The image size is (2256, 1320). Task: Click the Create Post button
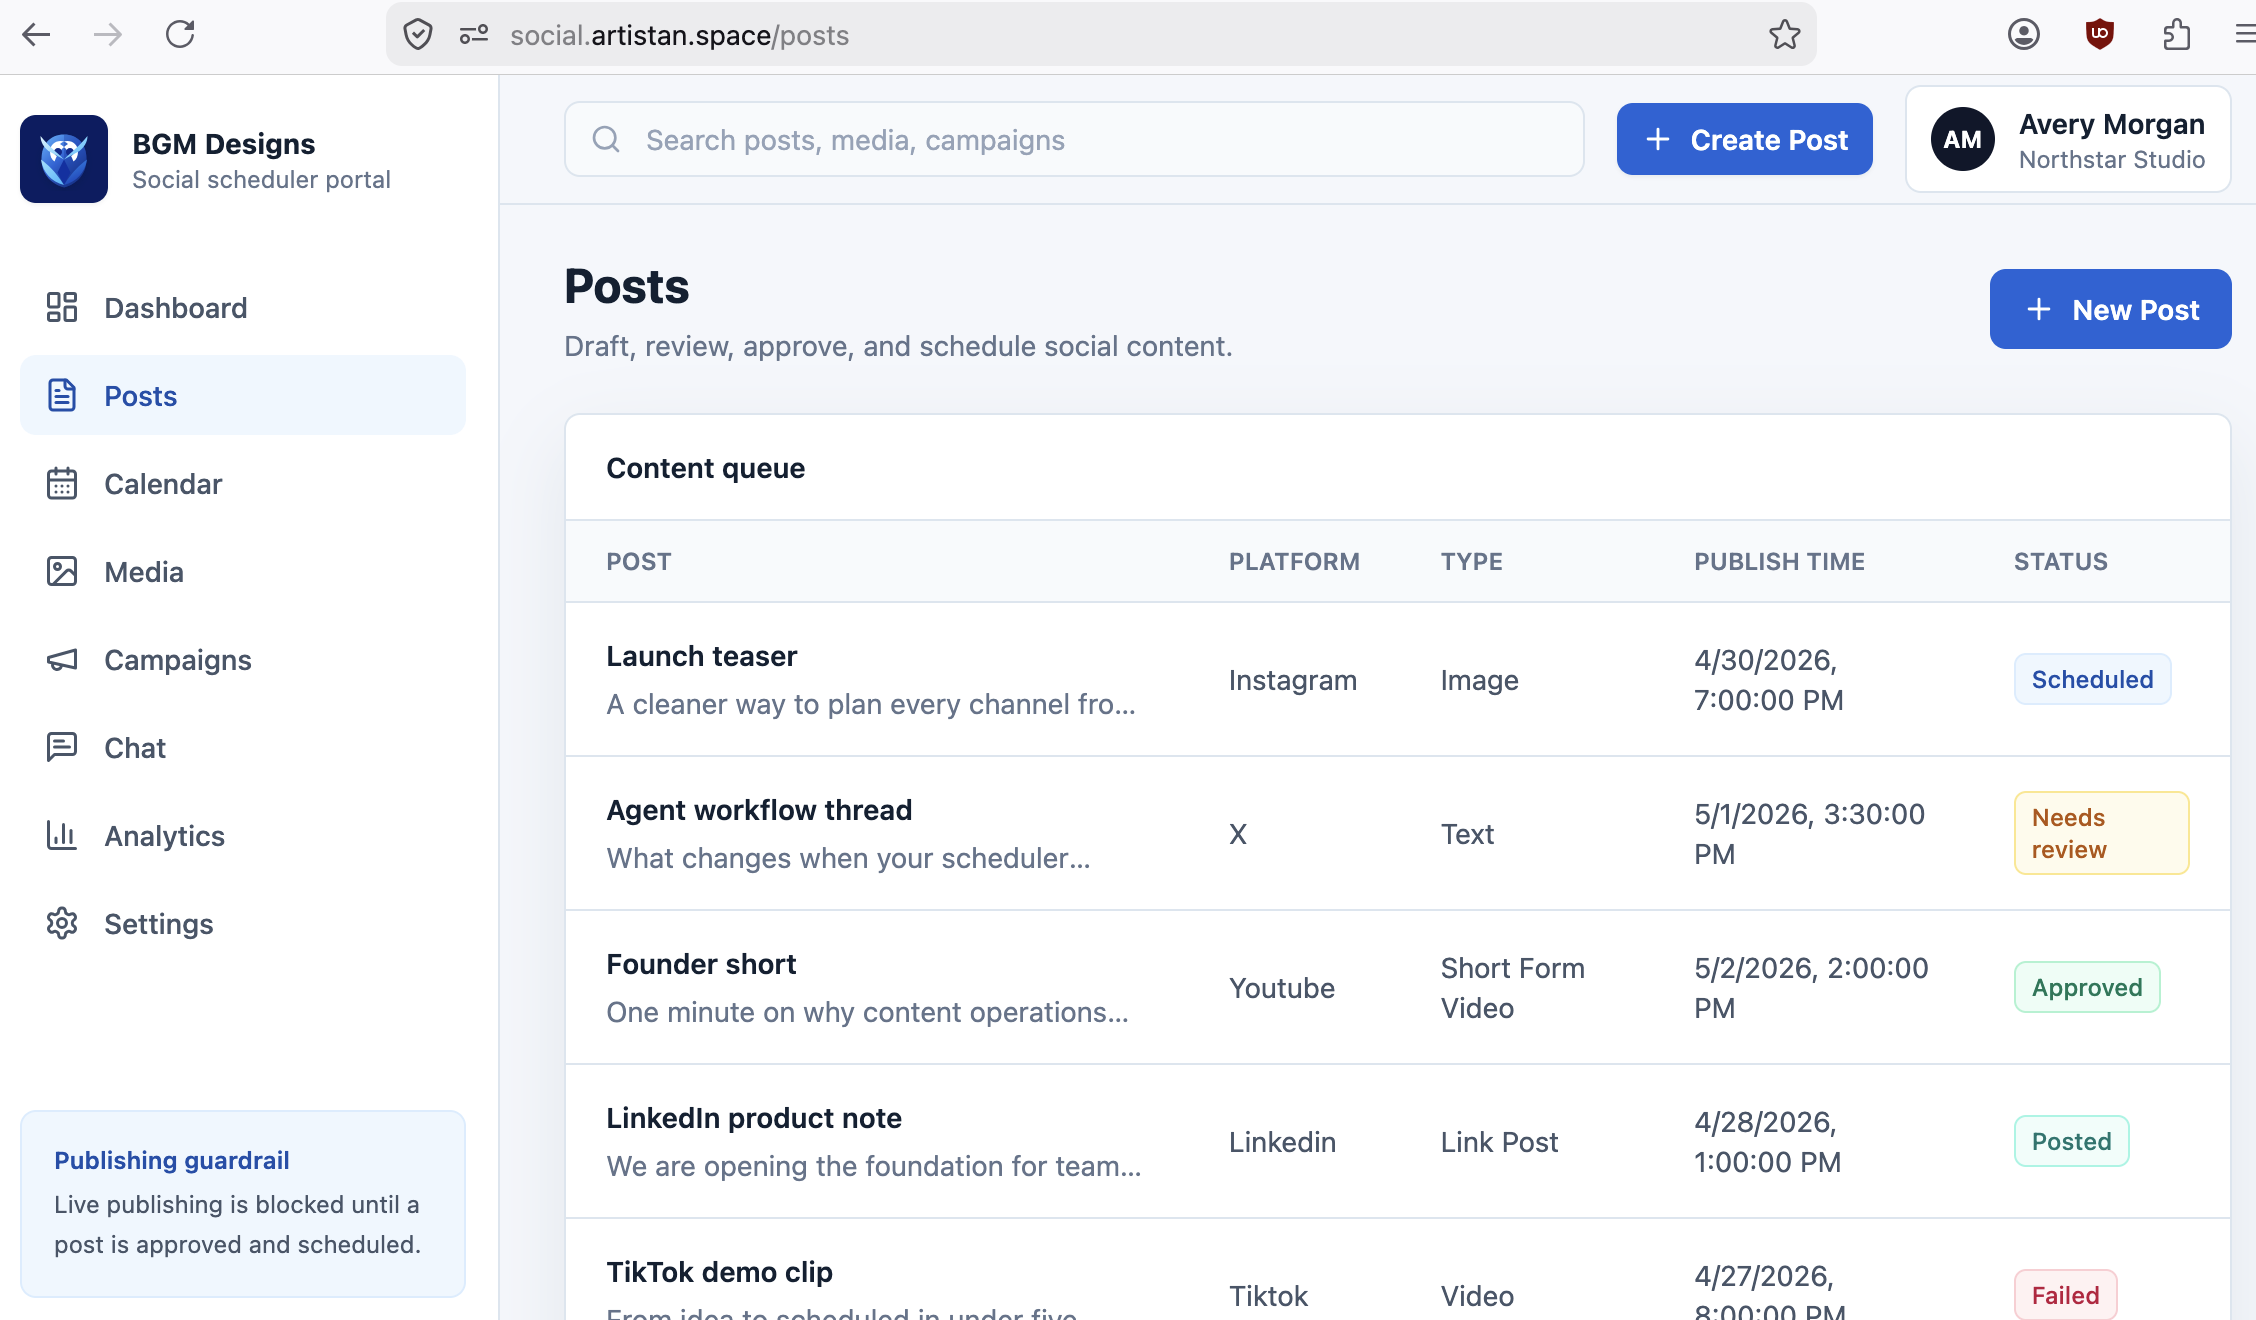[x=1744, y=139]
